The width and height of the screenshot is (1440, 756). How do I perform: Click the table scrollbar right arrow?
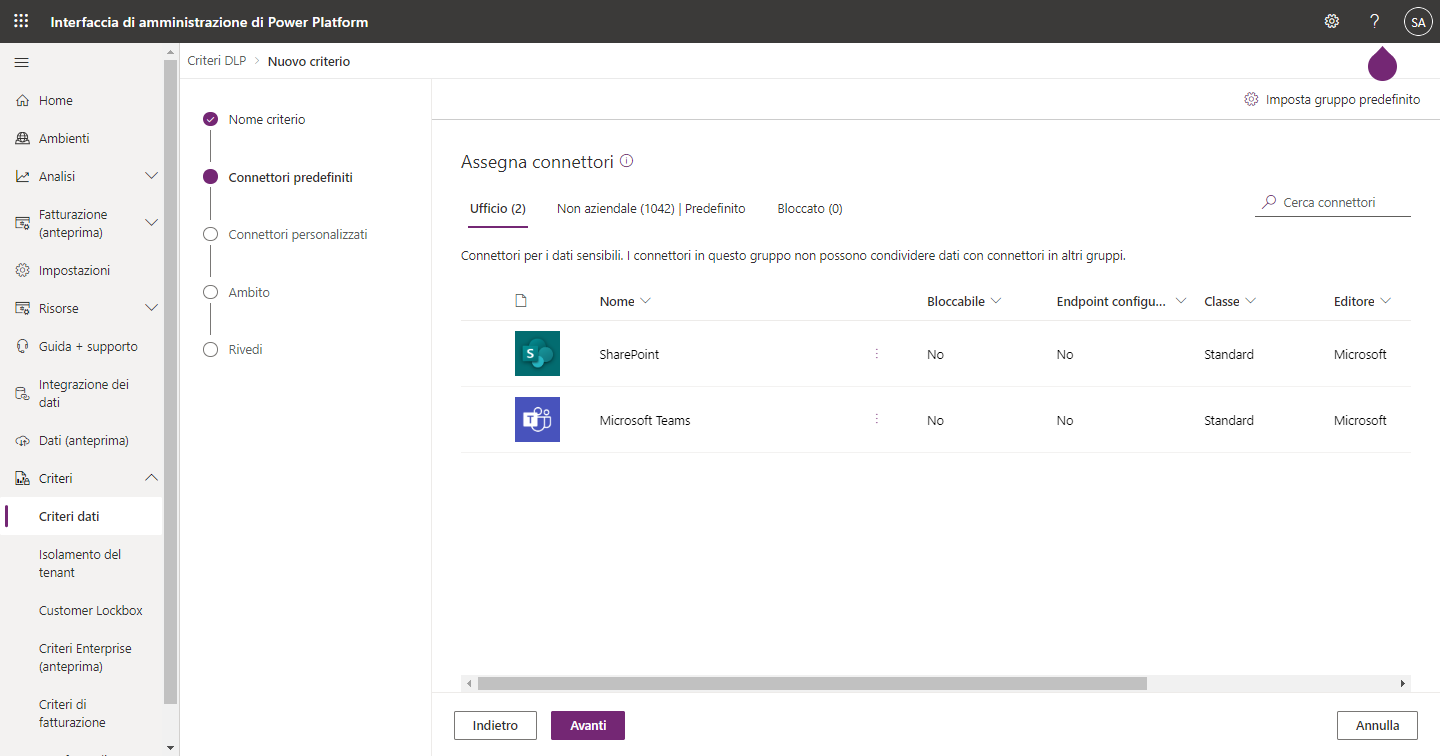(x=1404, y=684)
